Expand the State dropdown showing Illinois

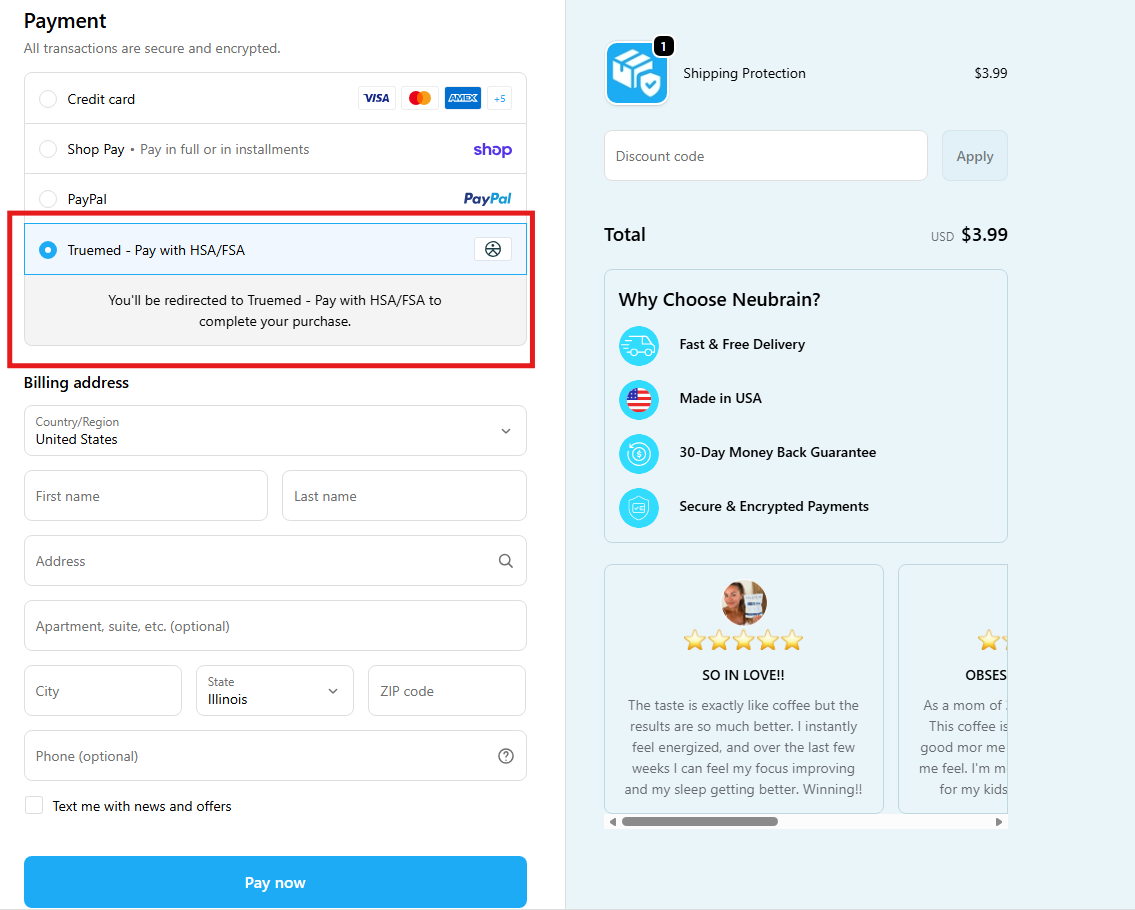pos(275,691)
